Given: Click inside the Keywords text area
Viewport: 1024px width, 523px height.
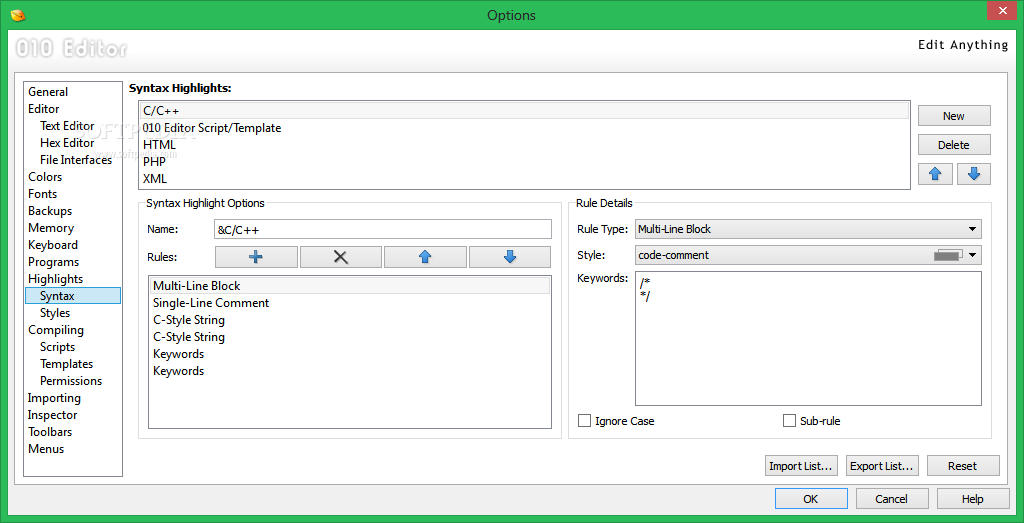Looking at the screenshot, I should (x=808, y=338).
